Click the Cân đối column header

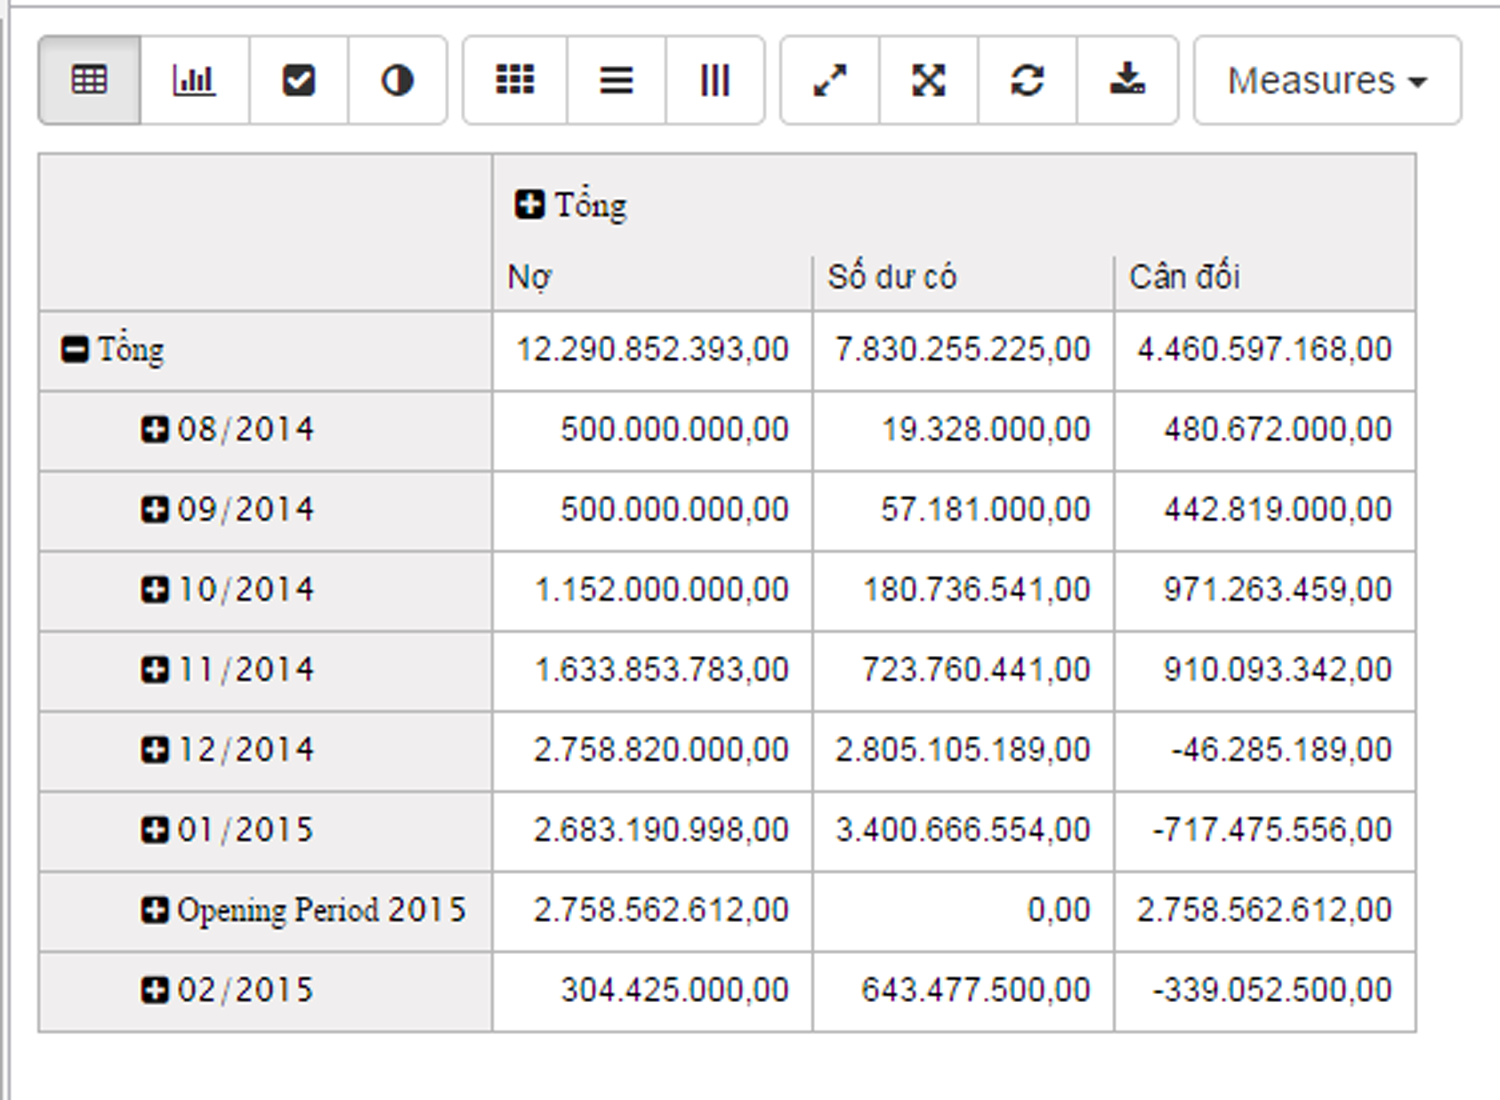(x=1185, y=276)
